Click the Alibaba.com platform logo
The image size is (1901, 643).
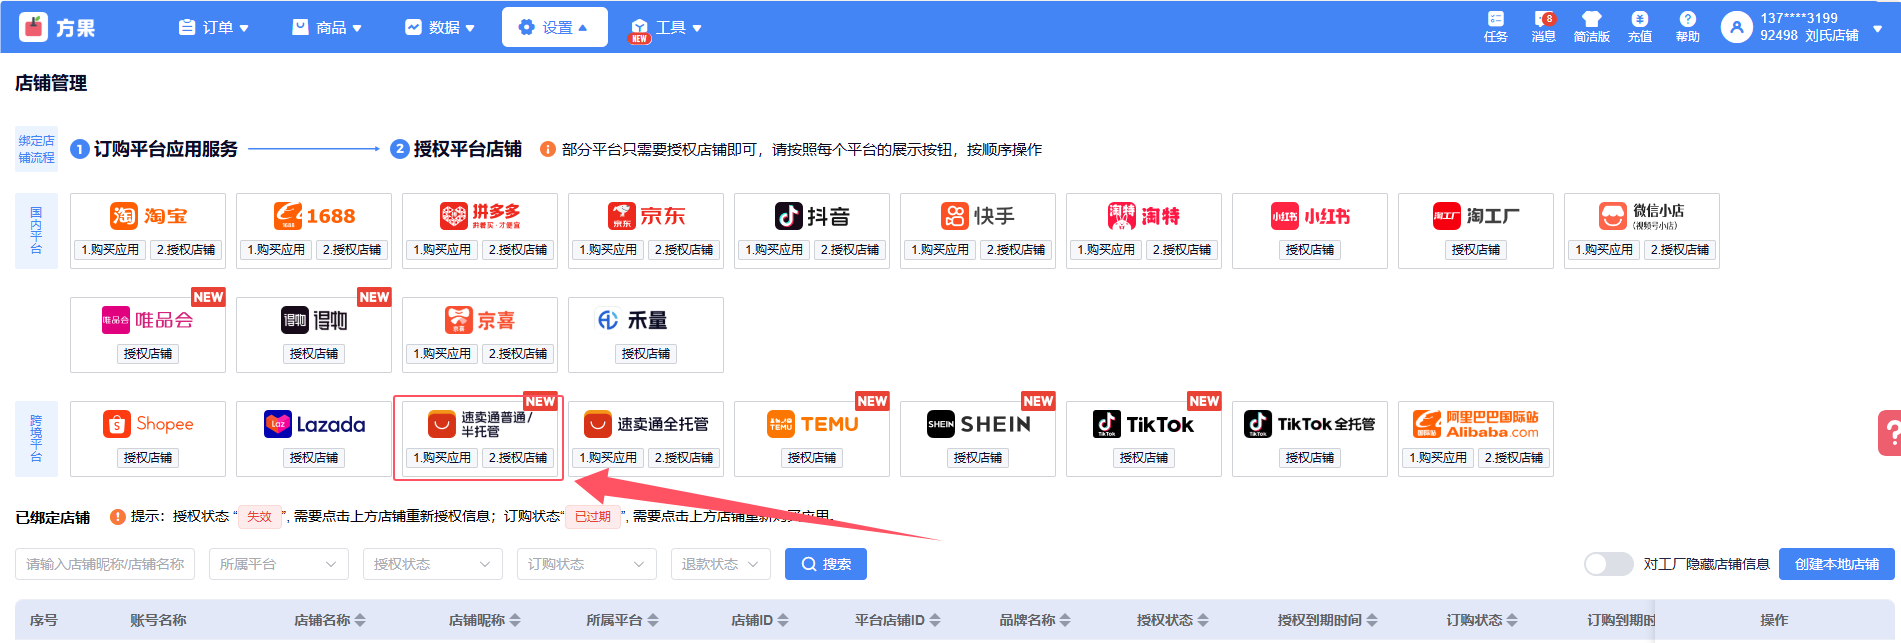pyautogui.click(x=1476, y=424)
